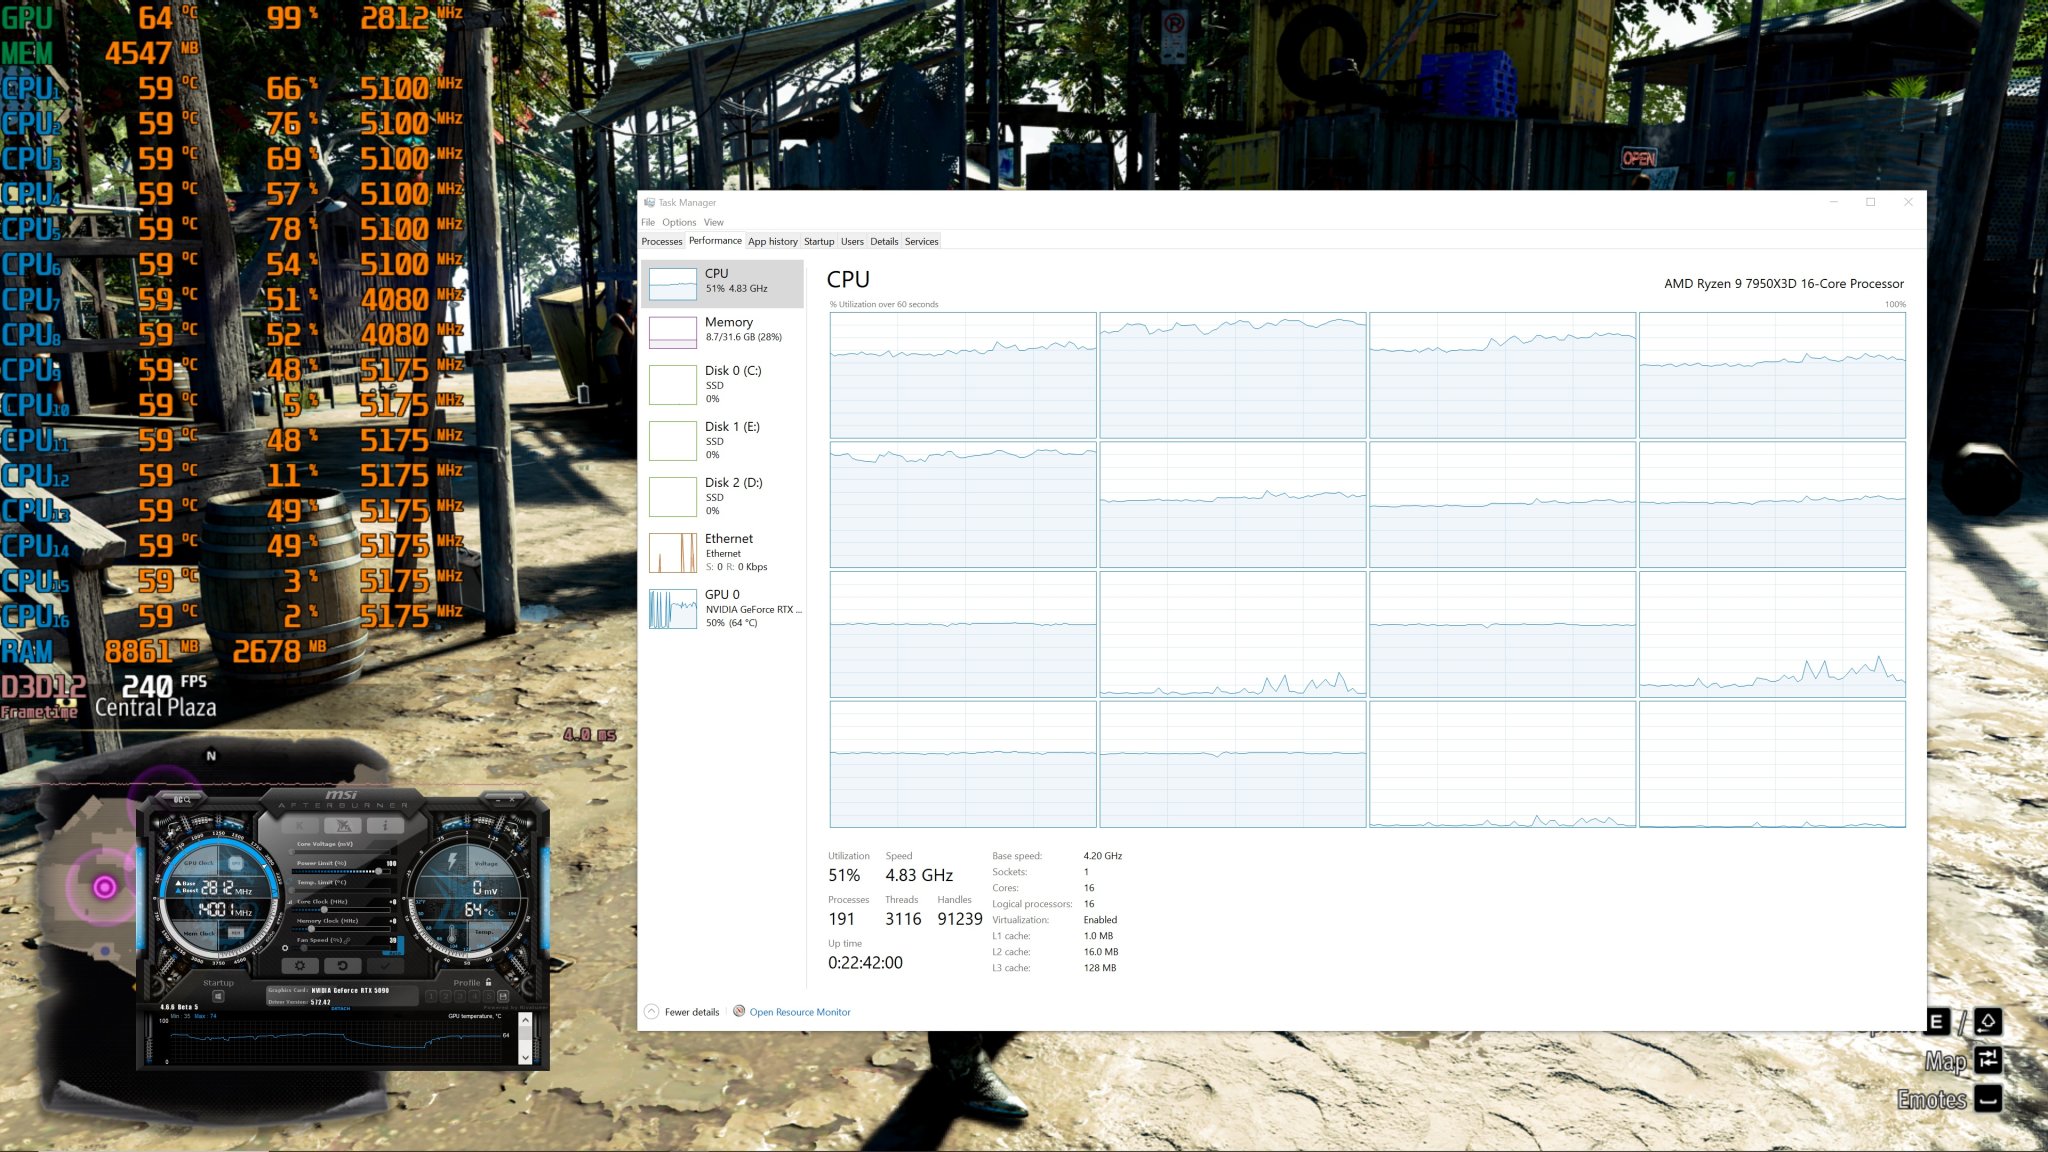Toggle apply at Windows startup button
Image resolution: width=2048 pixels, height=1152 pixels.
(218, 997)
